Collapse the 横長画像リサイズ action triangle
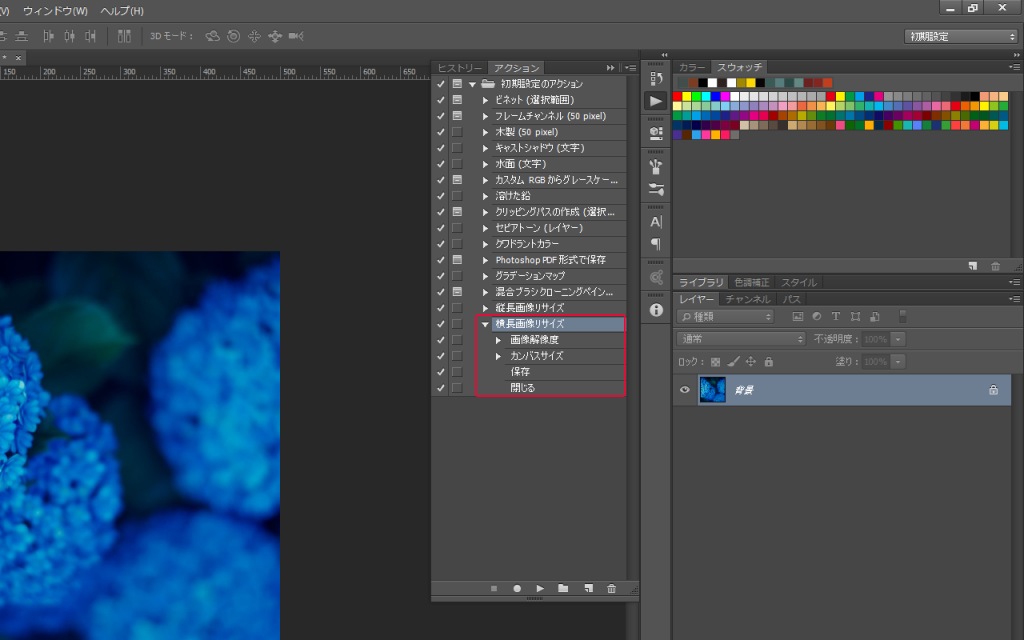Image resolution: width=1024 pixels, height=640 pixels. click(x=485, y=324)
